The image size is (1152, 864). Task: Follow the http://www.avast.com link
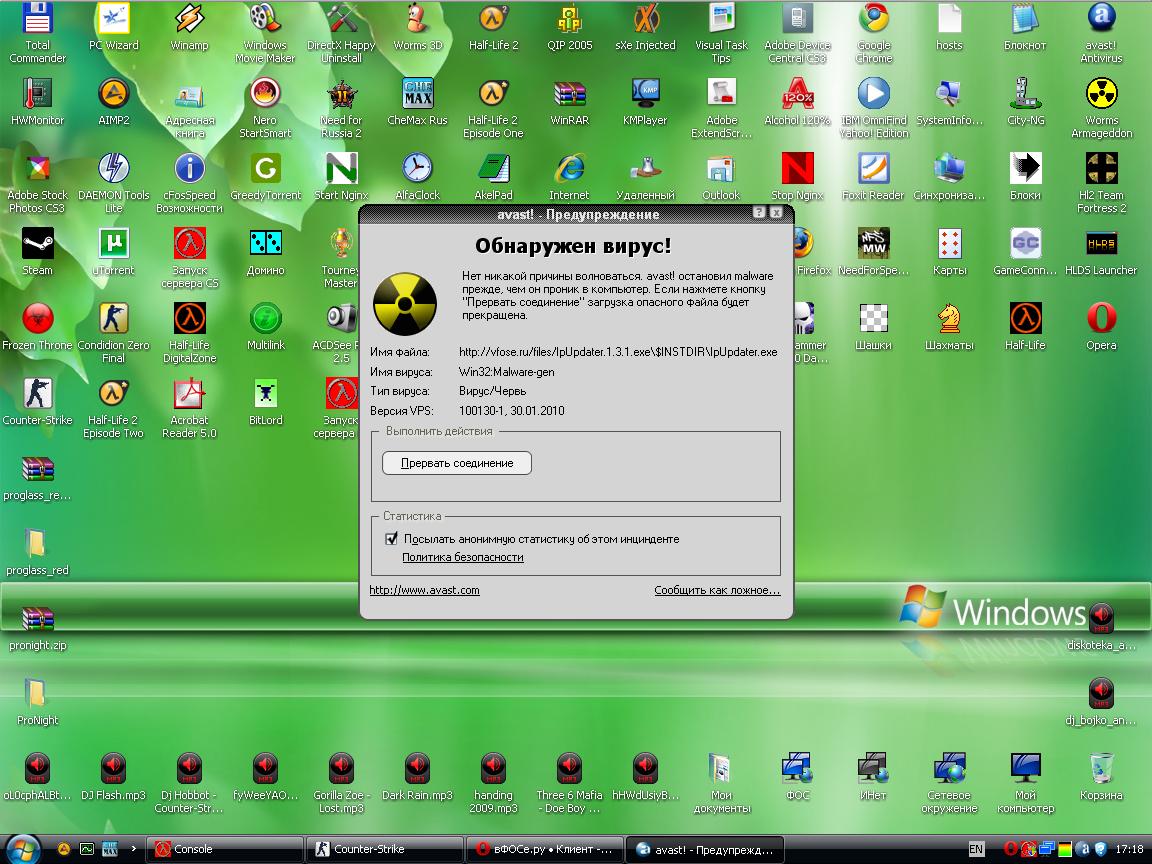tap(424, 590)
